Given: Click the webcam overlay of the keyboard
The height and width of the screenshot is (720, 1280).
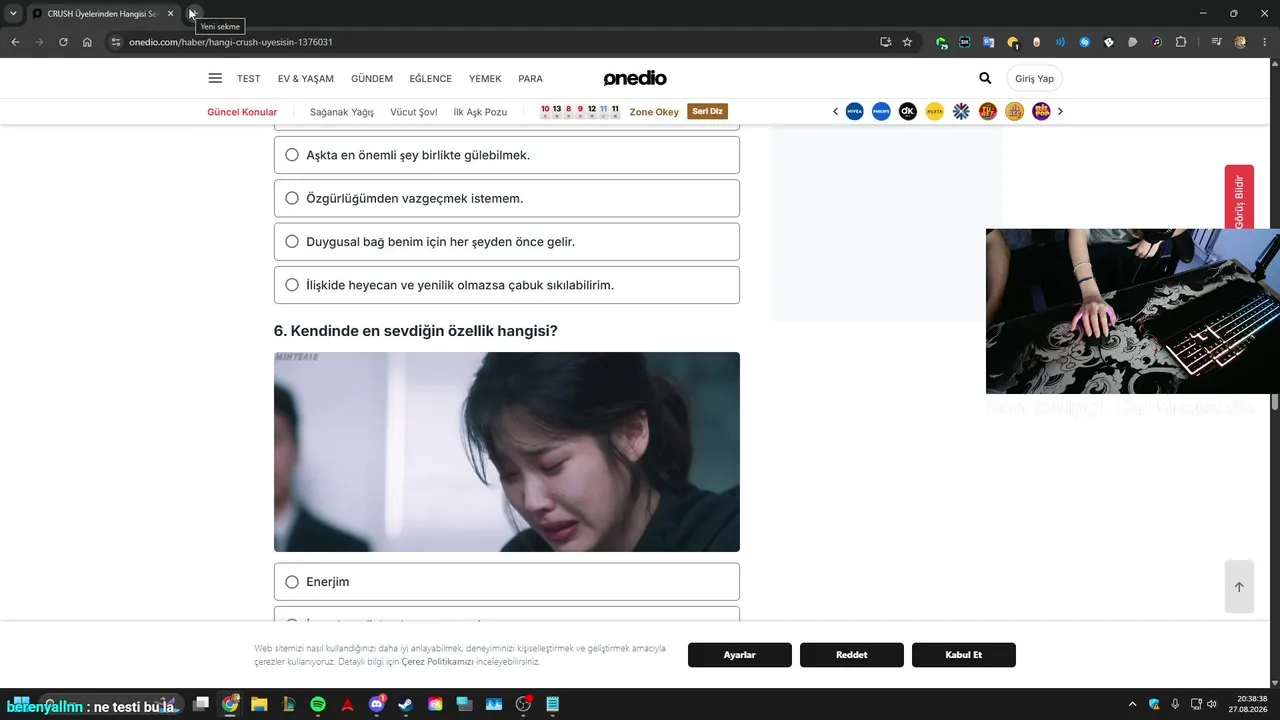Looking at the screenshot, I should point(1133,311).
